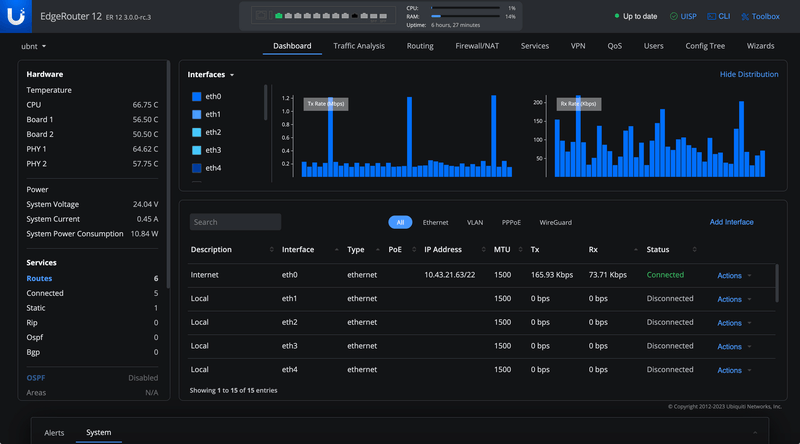The width and height of the screenshot is (800, 444).
Task: Click the Hide Distribution link
Action: pyautogui.click(x=748, y=75)
